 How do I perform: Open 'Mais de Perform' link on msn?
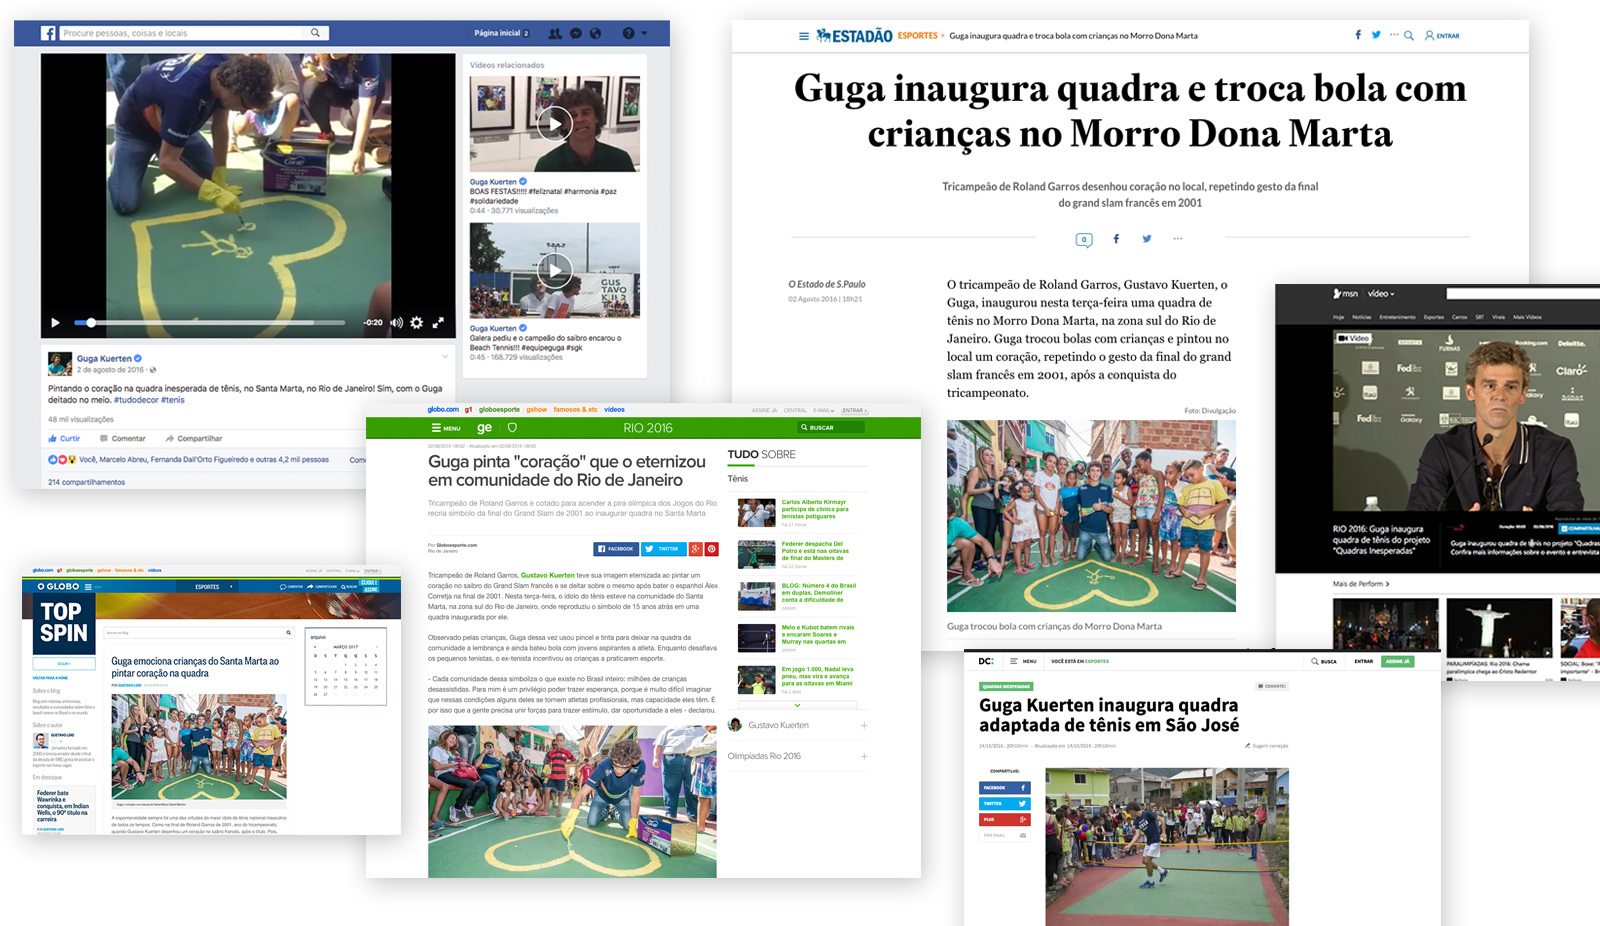click(1361, 584)
